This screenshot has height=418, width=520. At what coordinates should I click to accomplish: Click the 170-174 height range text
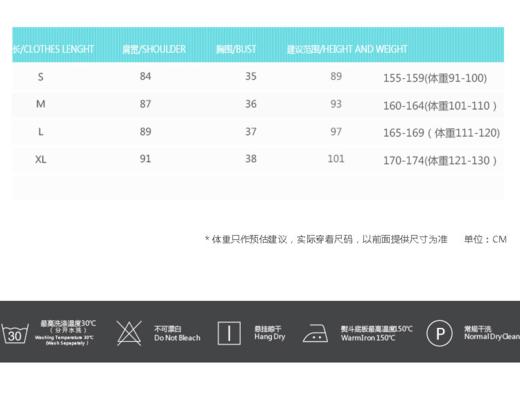[440, 161]
